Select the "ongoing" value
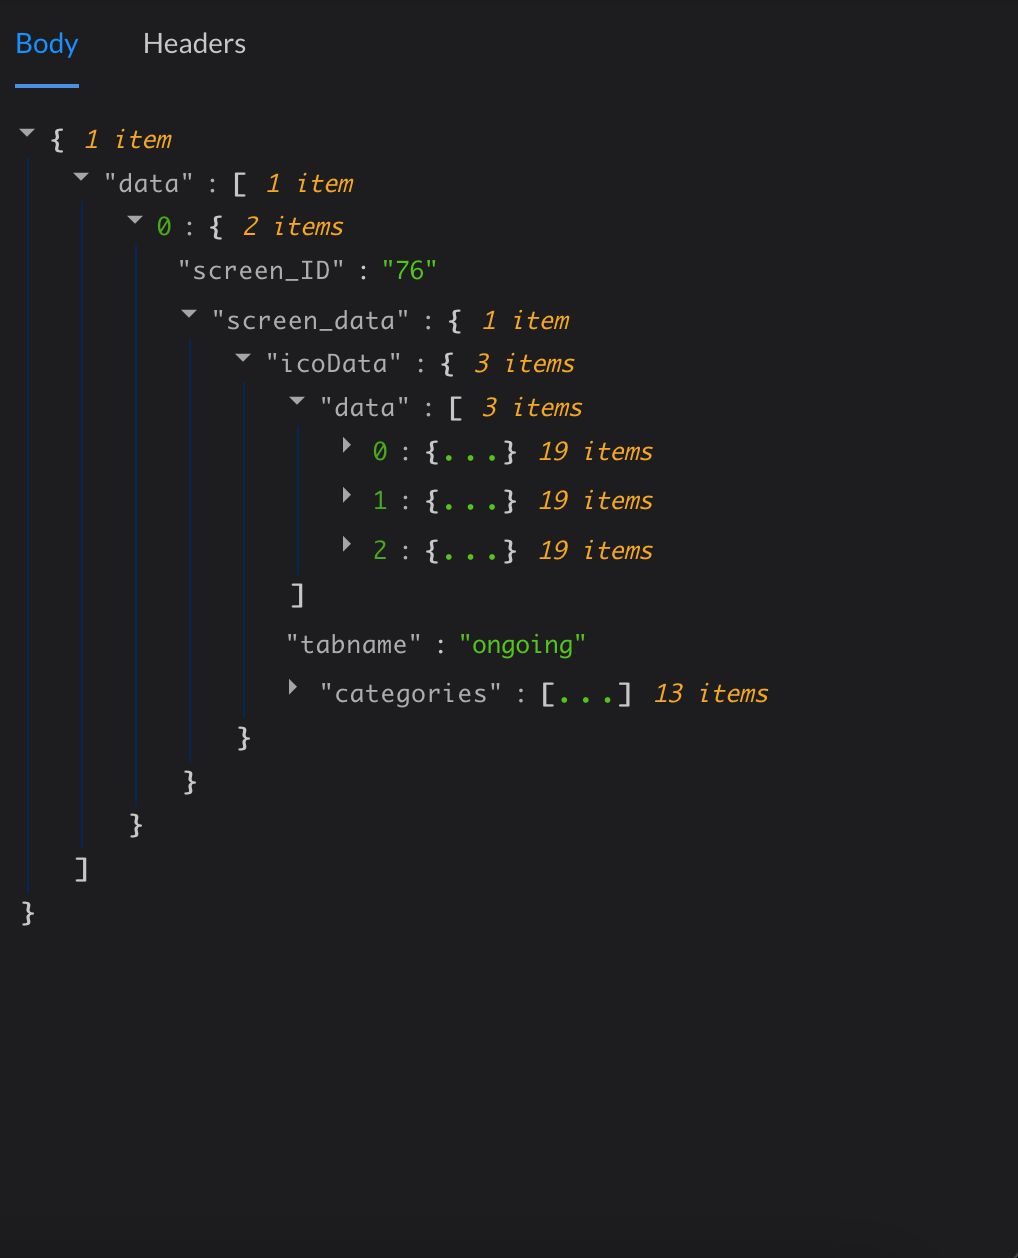The height and width of the screenshot is (1258, 1018). click(522, 645)
